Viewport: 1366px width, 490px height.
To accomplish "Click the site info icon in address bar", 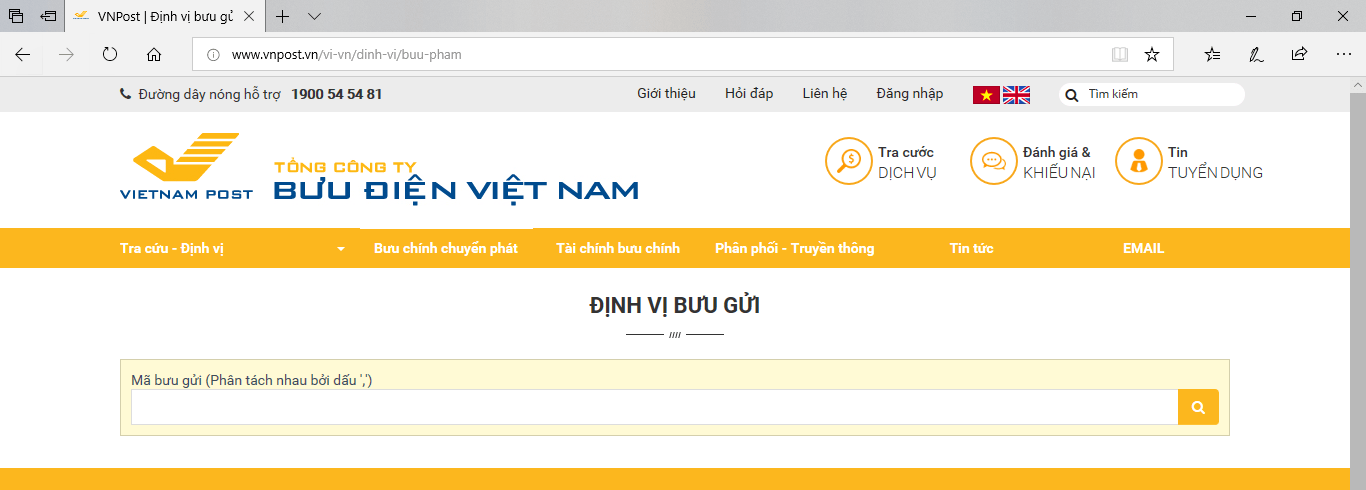I will click(x=212, y=54).
